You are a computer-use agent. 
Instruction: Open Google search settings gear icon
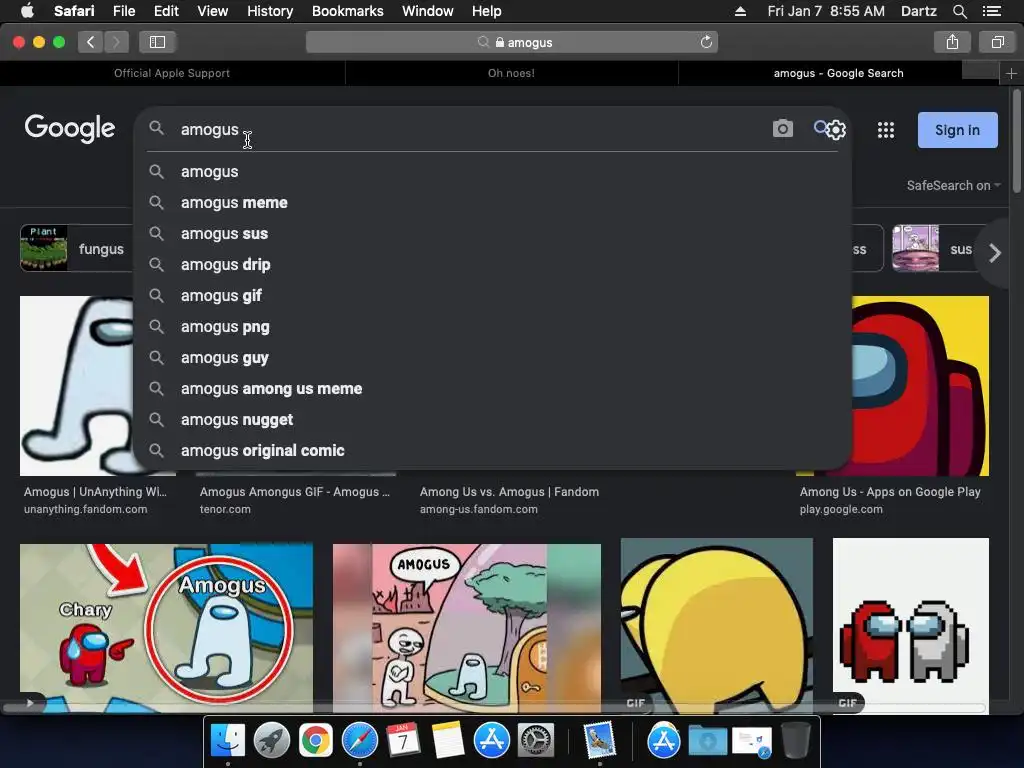(835, 130)
